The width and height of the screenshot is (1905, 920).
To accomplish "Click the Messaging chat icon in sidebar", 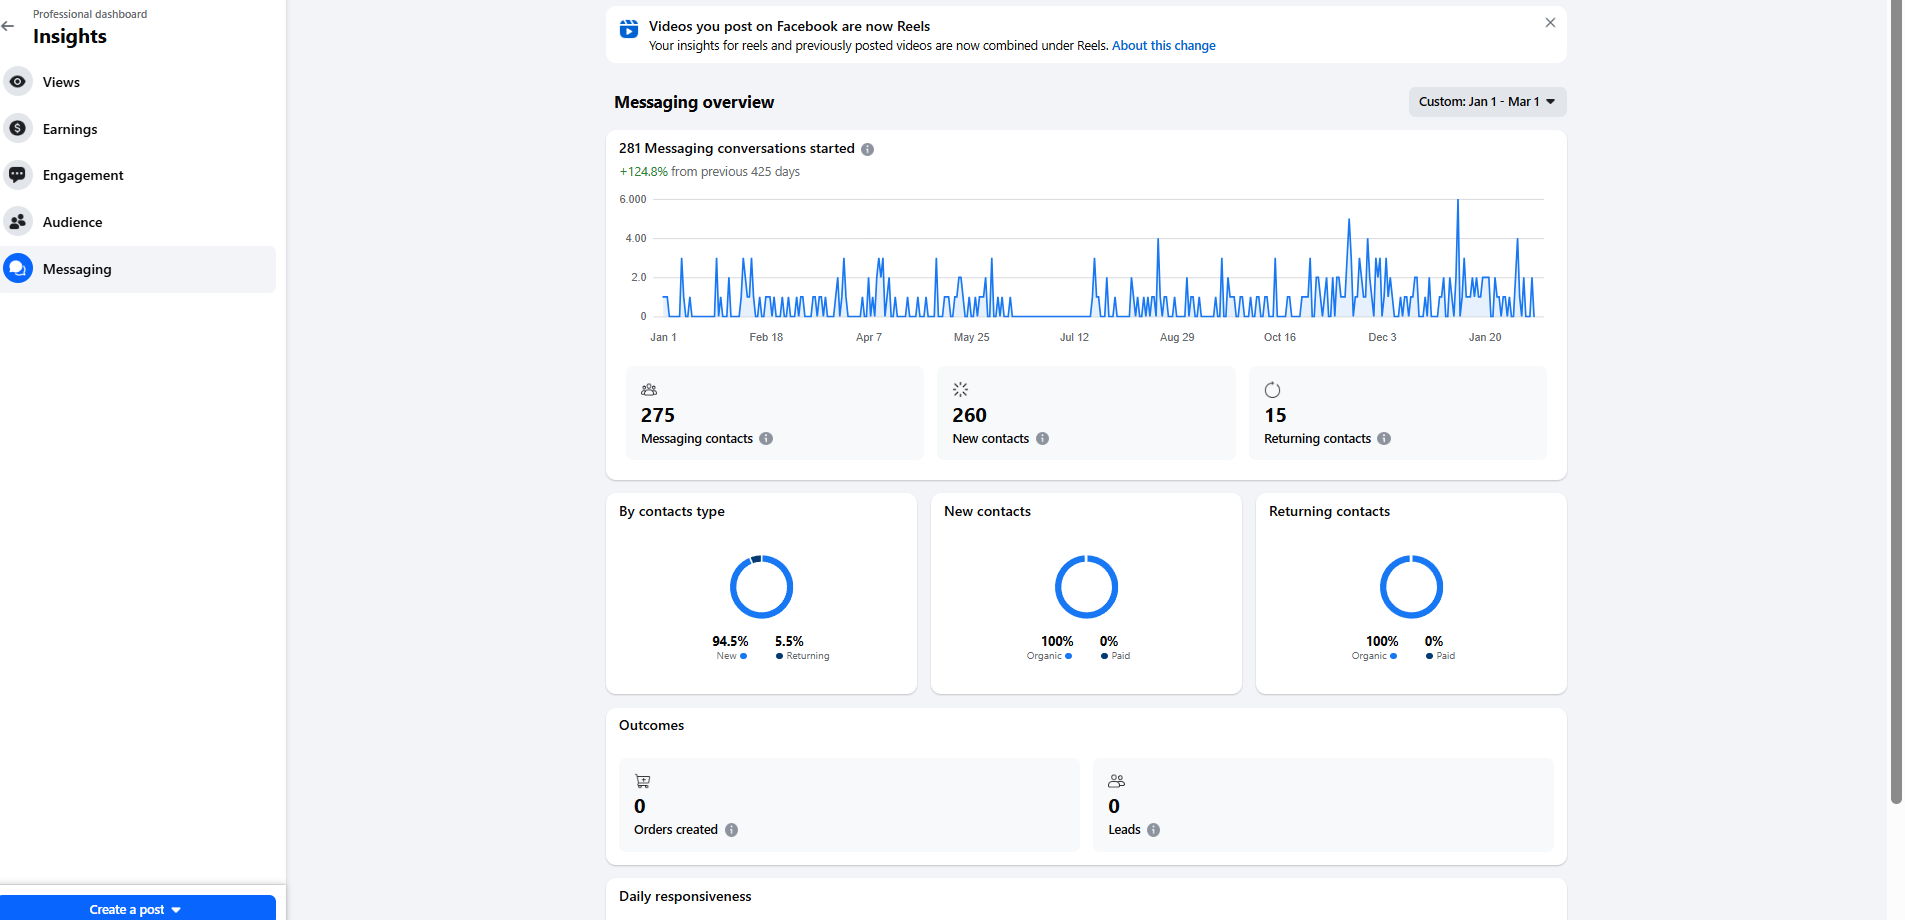I will tap(18, 268).
